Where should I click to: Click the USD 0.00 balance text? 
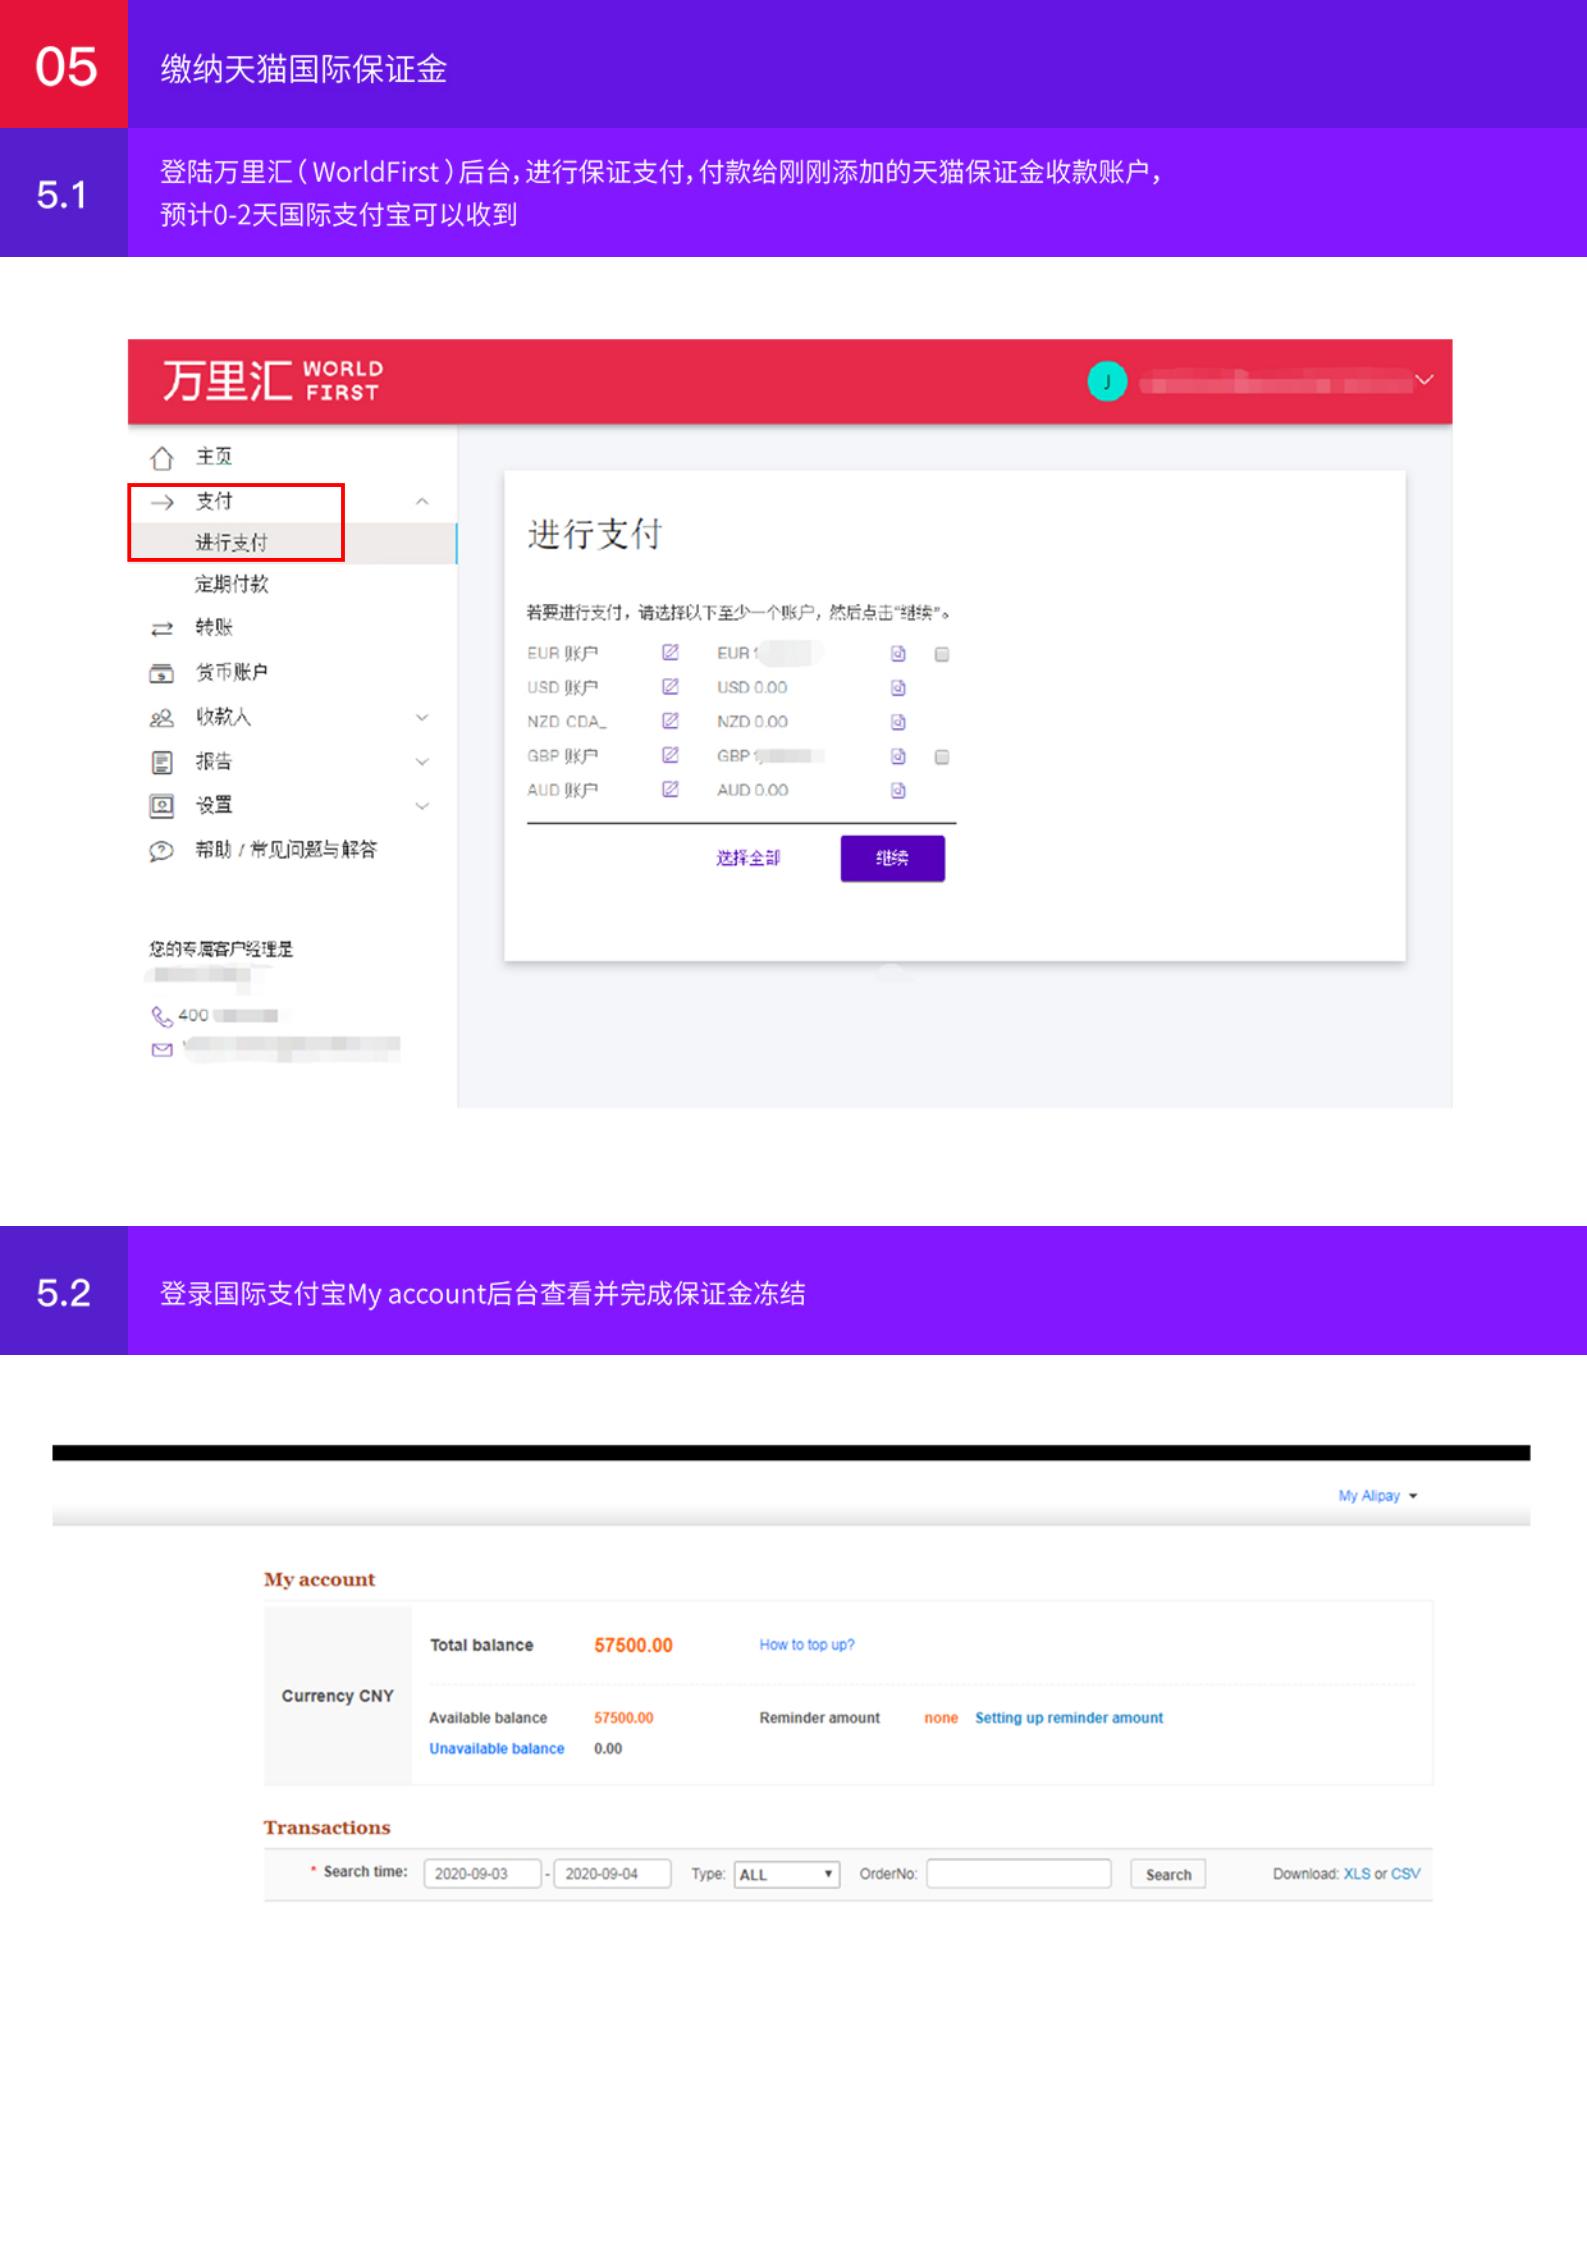click(x=752, y=688)
